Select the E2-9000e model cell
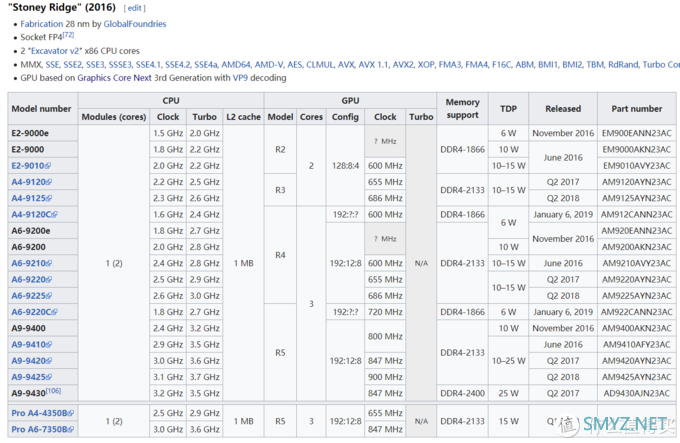 [x=42, y=134]
